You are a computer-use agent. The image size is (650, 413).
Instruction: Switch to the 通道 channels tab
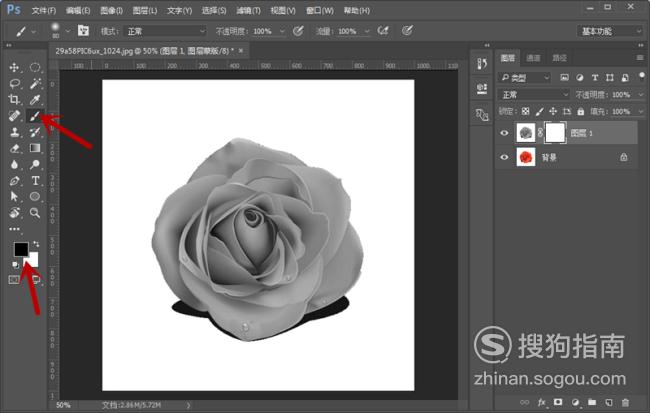coord(533,58)
